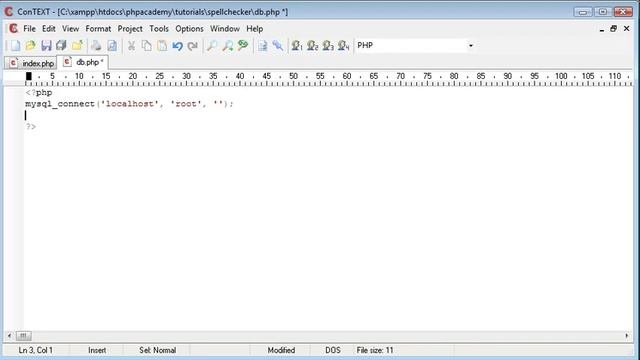Toggle word wrap document icon
640x360 pixels.
pos(262,45)
